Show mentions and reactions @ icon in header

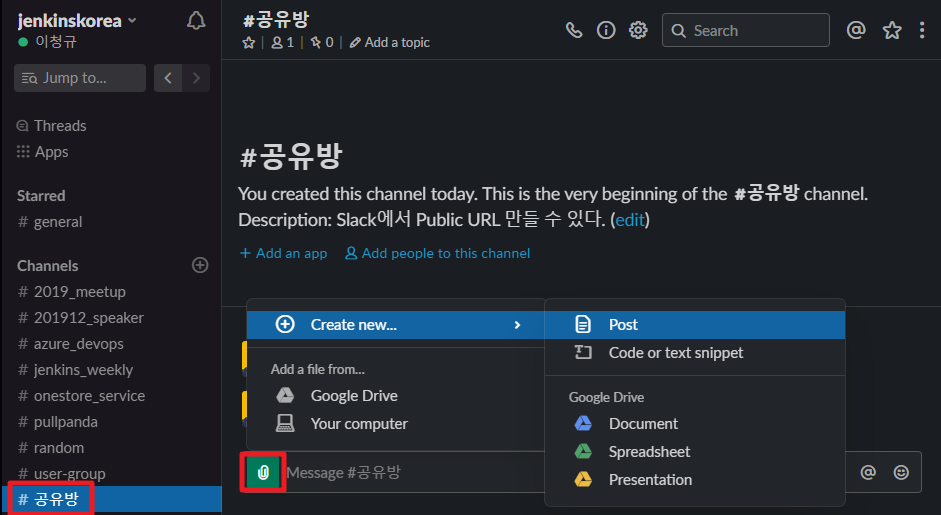[856, 30]
